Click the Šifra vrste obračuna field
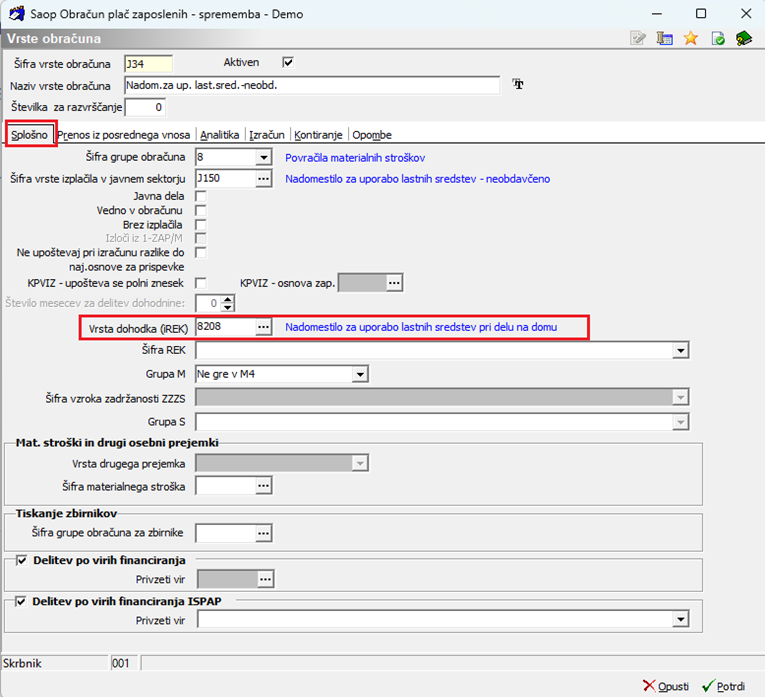This screenshot has width=765, height=697. pos(148,64)
